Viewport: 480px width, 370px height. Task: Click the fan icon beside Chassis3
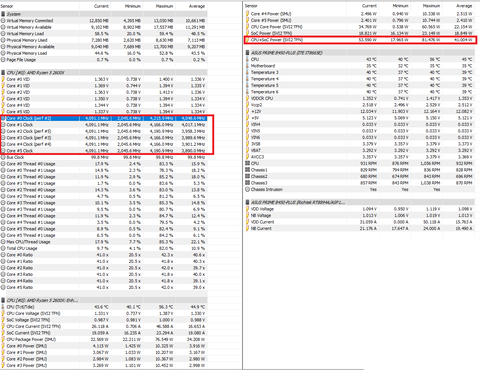(247, 183)
